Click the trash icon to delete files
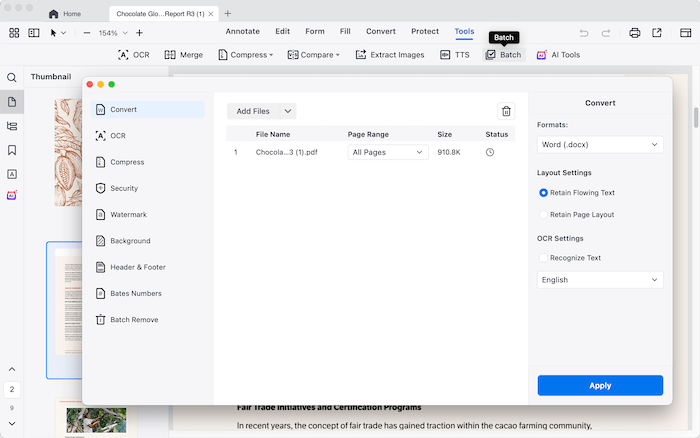The image size is (700, 438). tap(506, 111)
